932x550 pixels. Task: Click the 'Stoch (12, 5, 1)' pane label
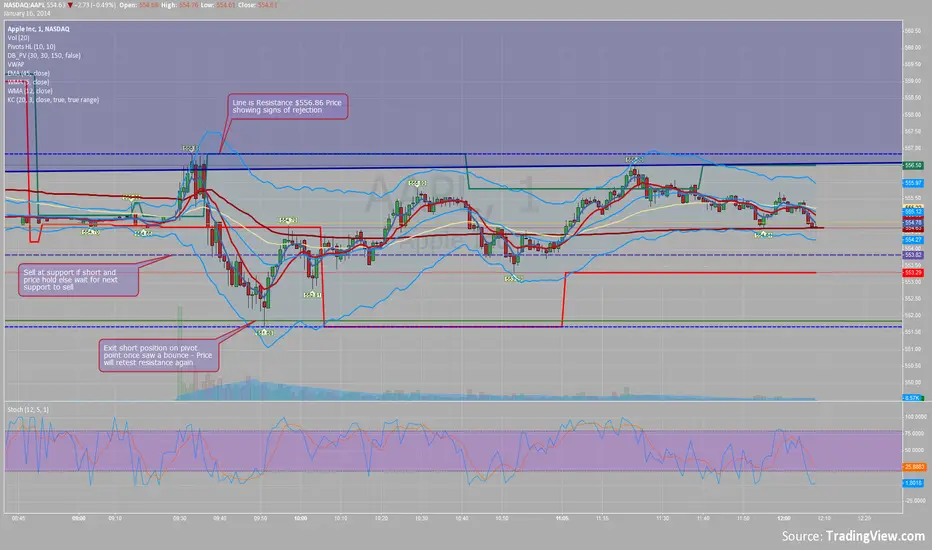coord(29,410)
